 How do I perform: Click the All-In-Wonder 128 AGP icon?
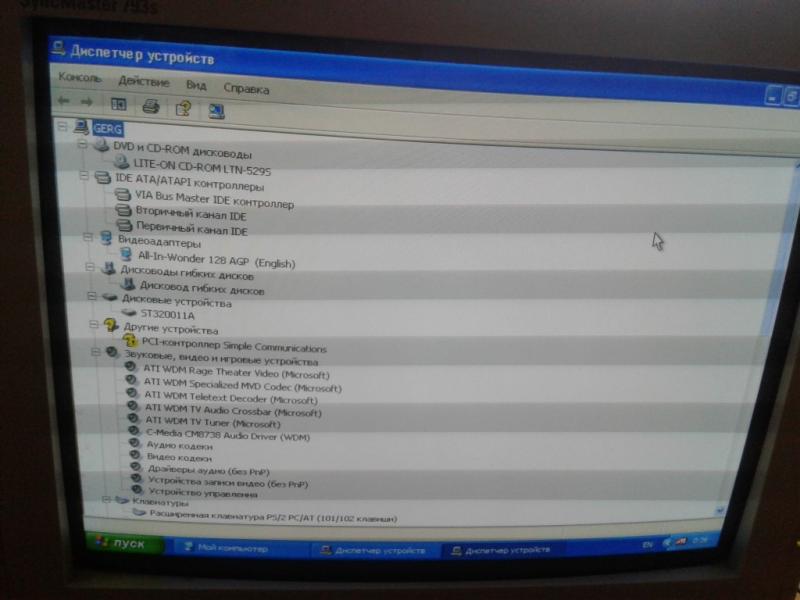pos(126,254)
